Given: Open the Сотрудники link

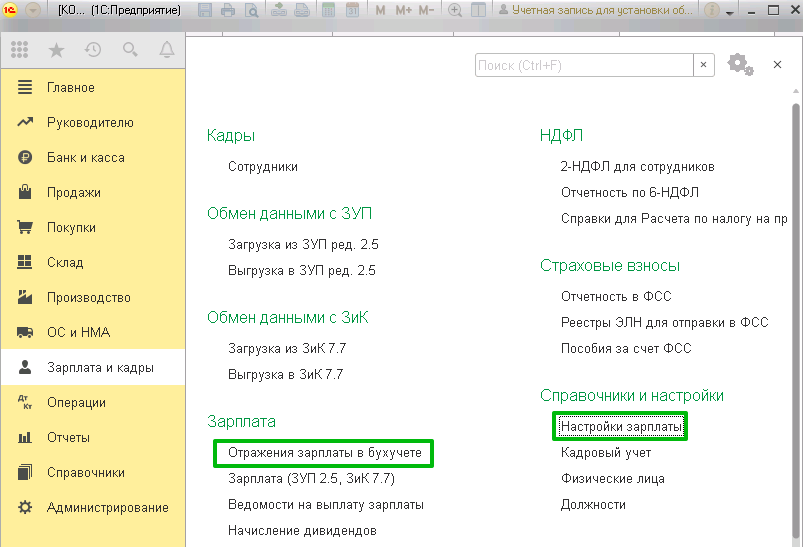Looking at the screenshot, I should pos(263,166).
